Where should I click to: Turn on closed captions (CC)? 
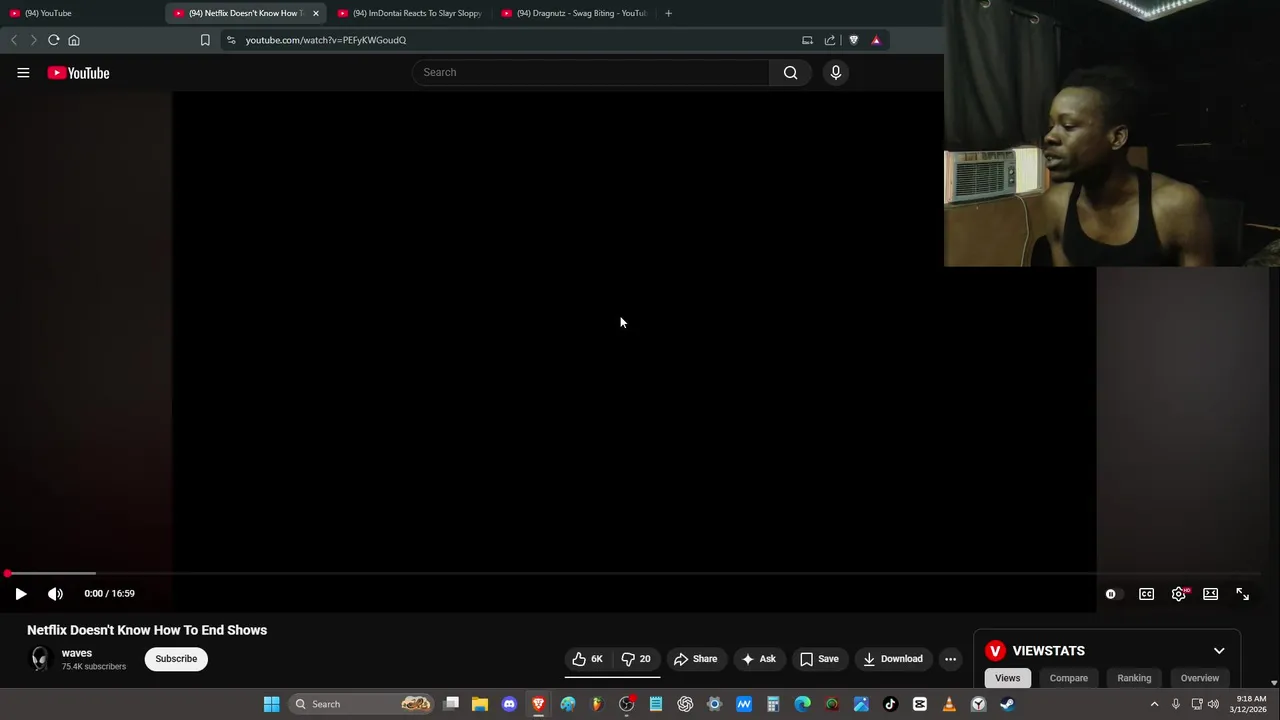click(x=1147, y=594)
